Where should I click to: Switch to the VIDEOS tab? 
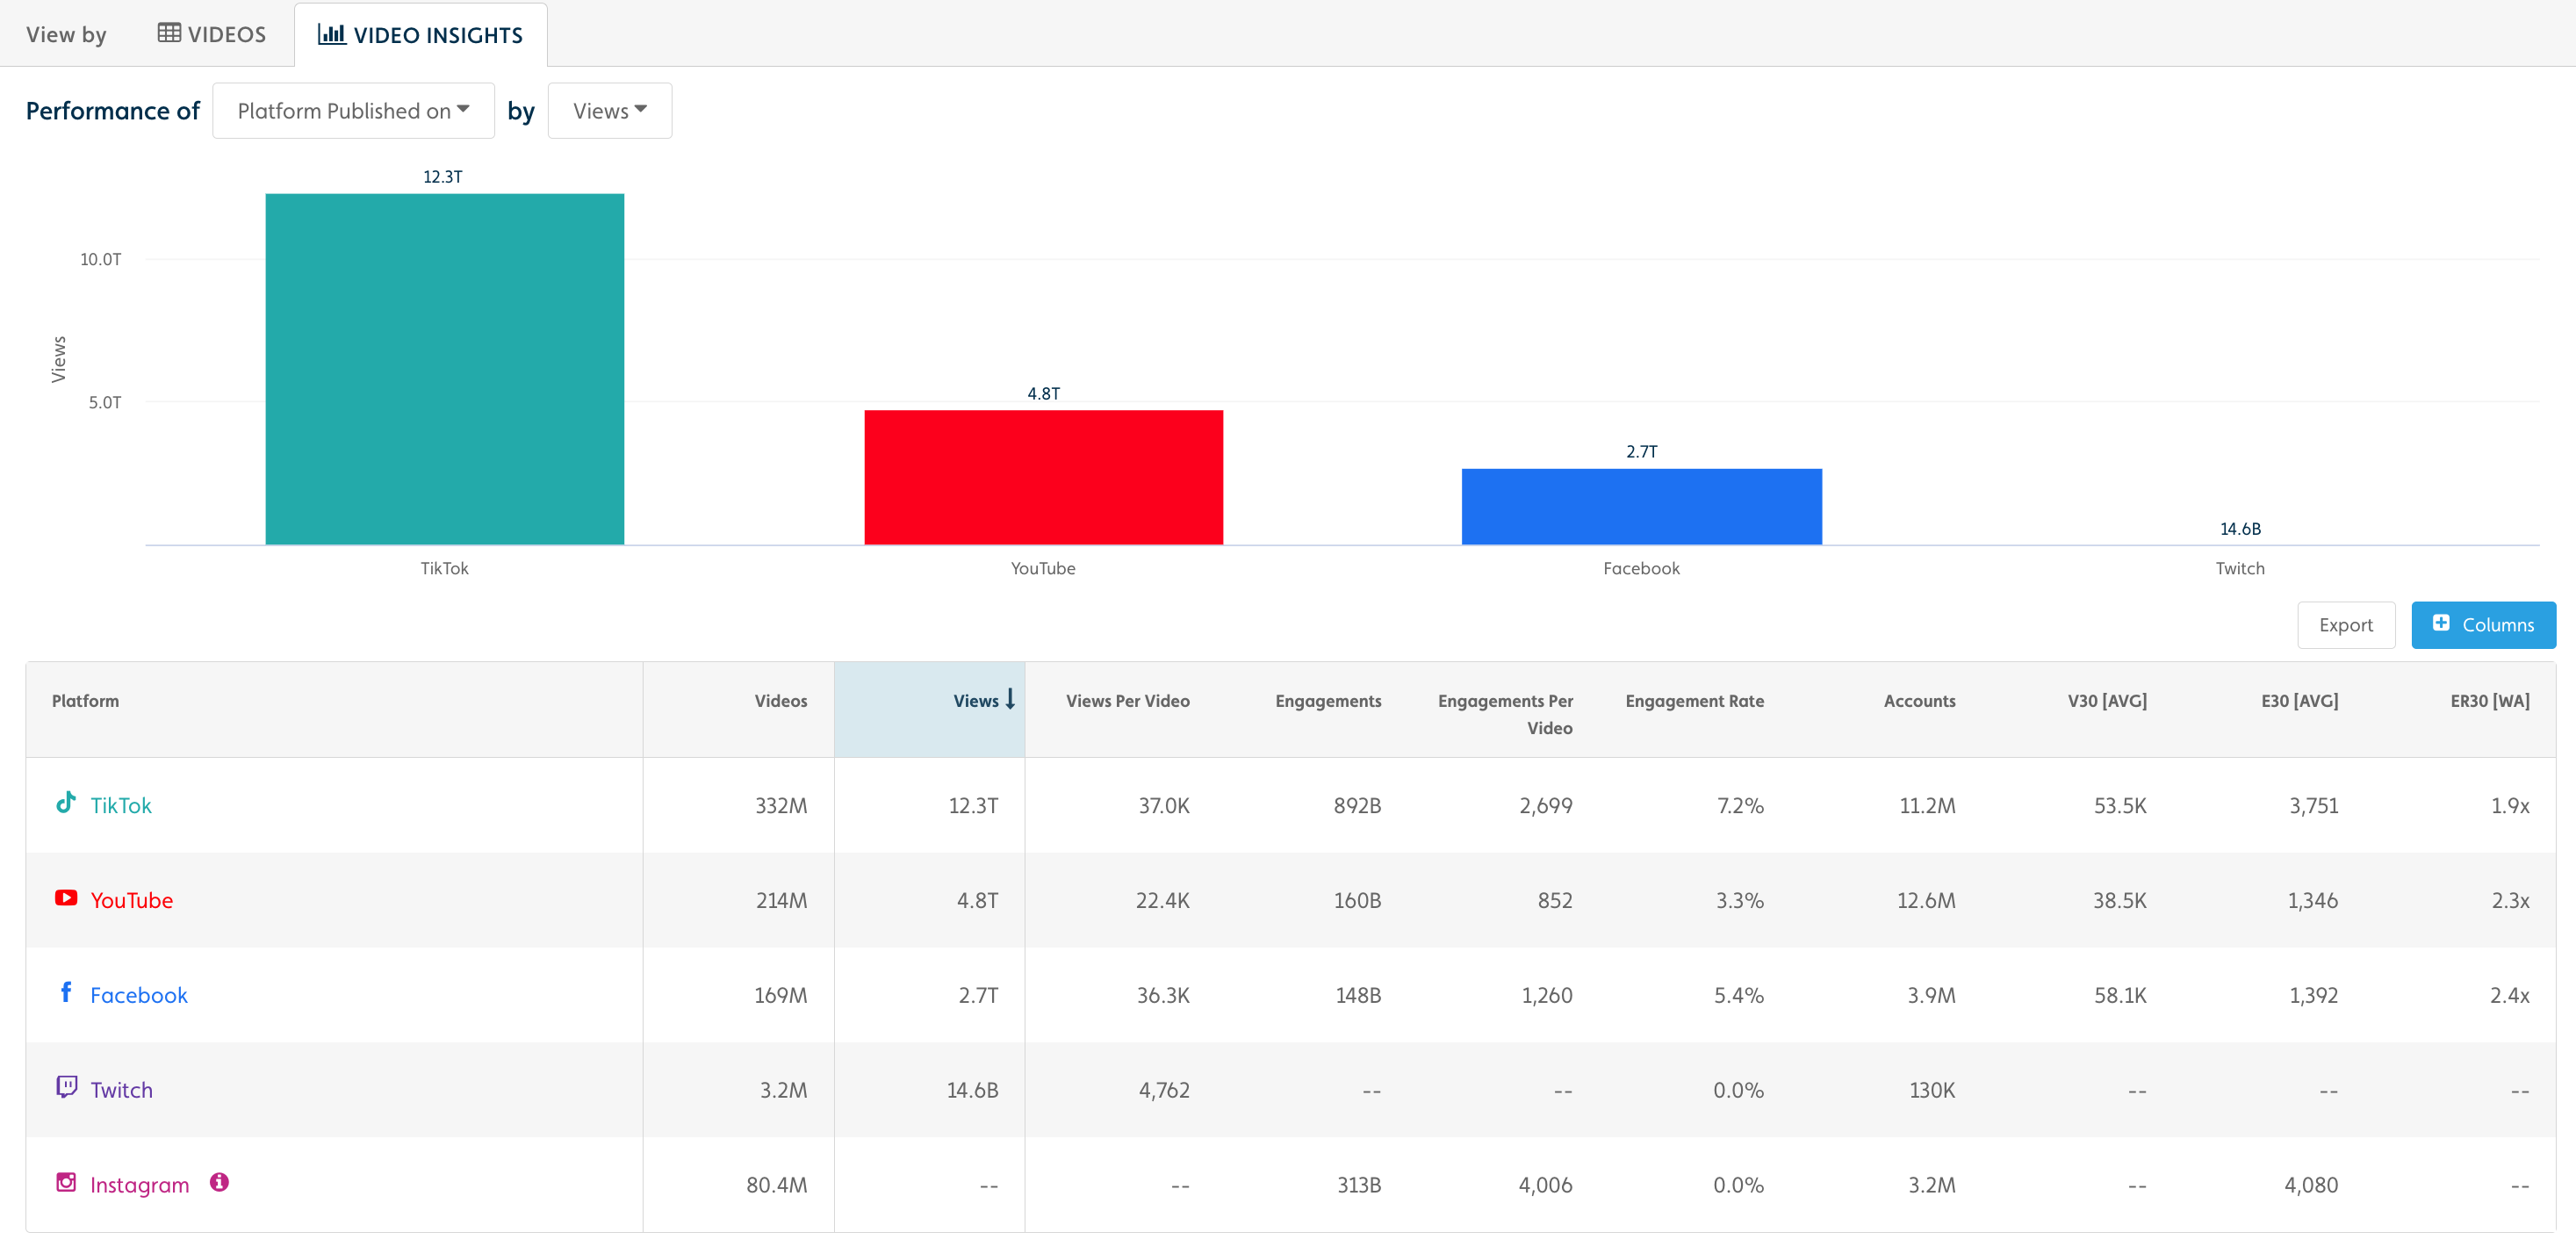tap(212, 34)
